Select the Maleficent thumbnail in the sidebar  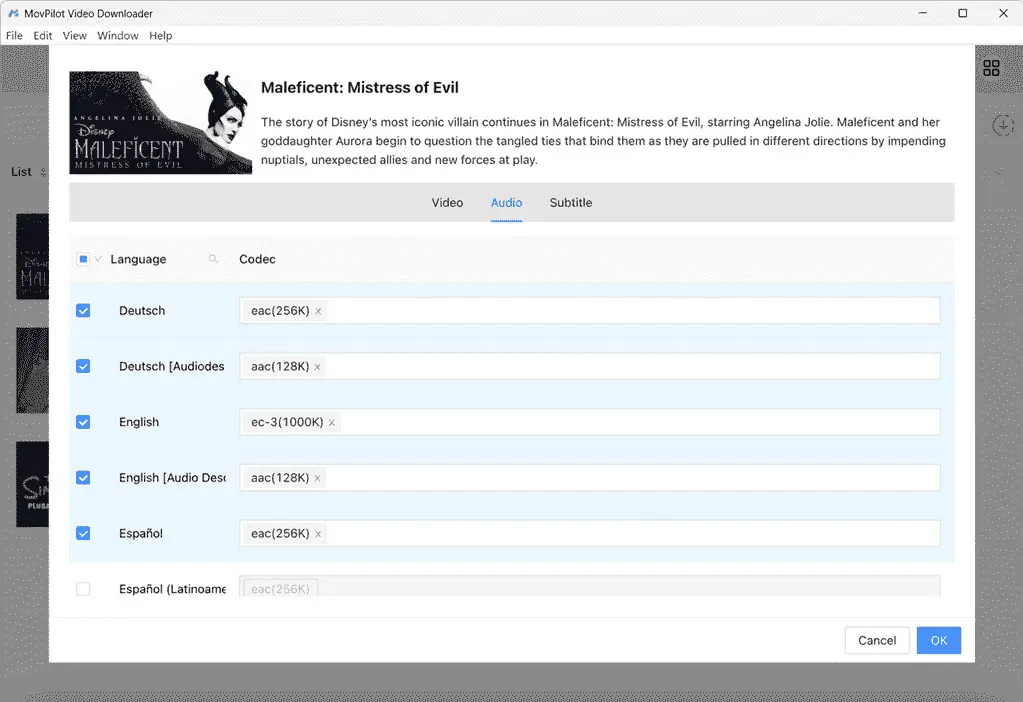pos(33,256)
